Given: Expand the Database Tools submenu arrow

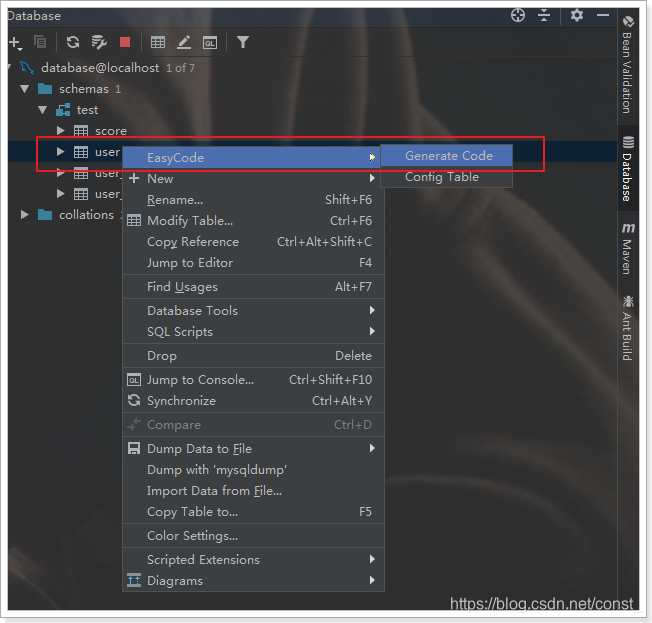Looking at the screenshot, I should (372, 310).
